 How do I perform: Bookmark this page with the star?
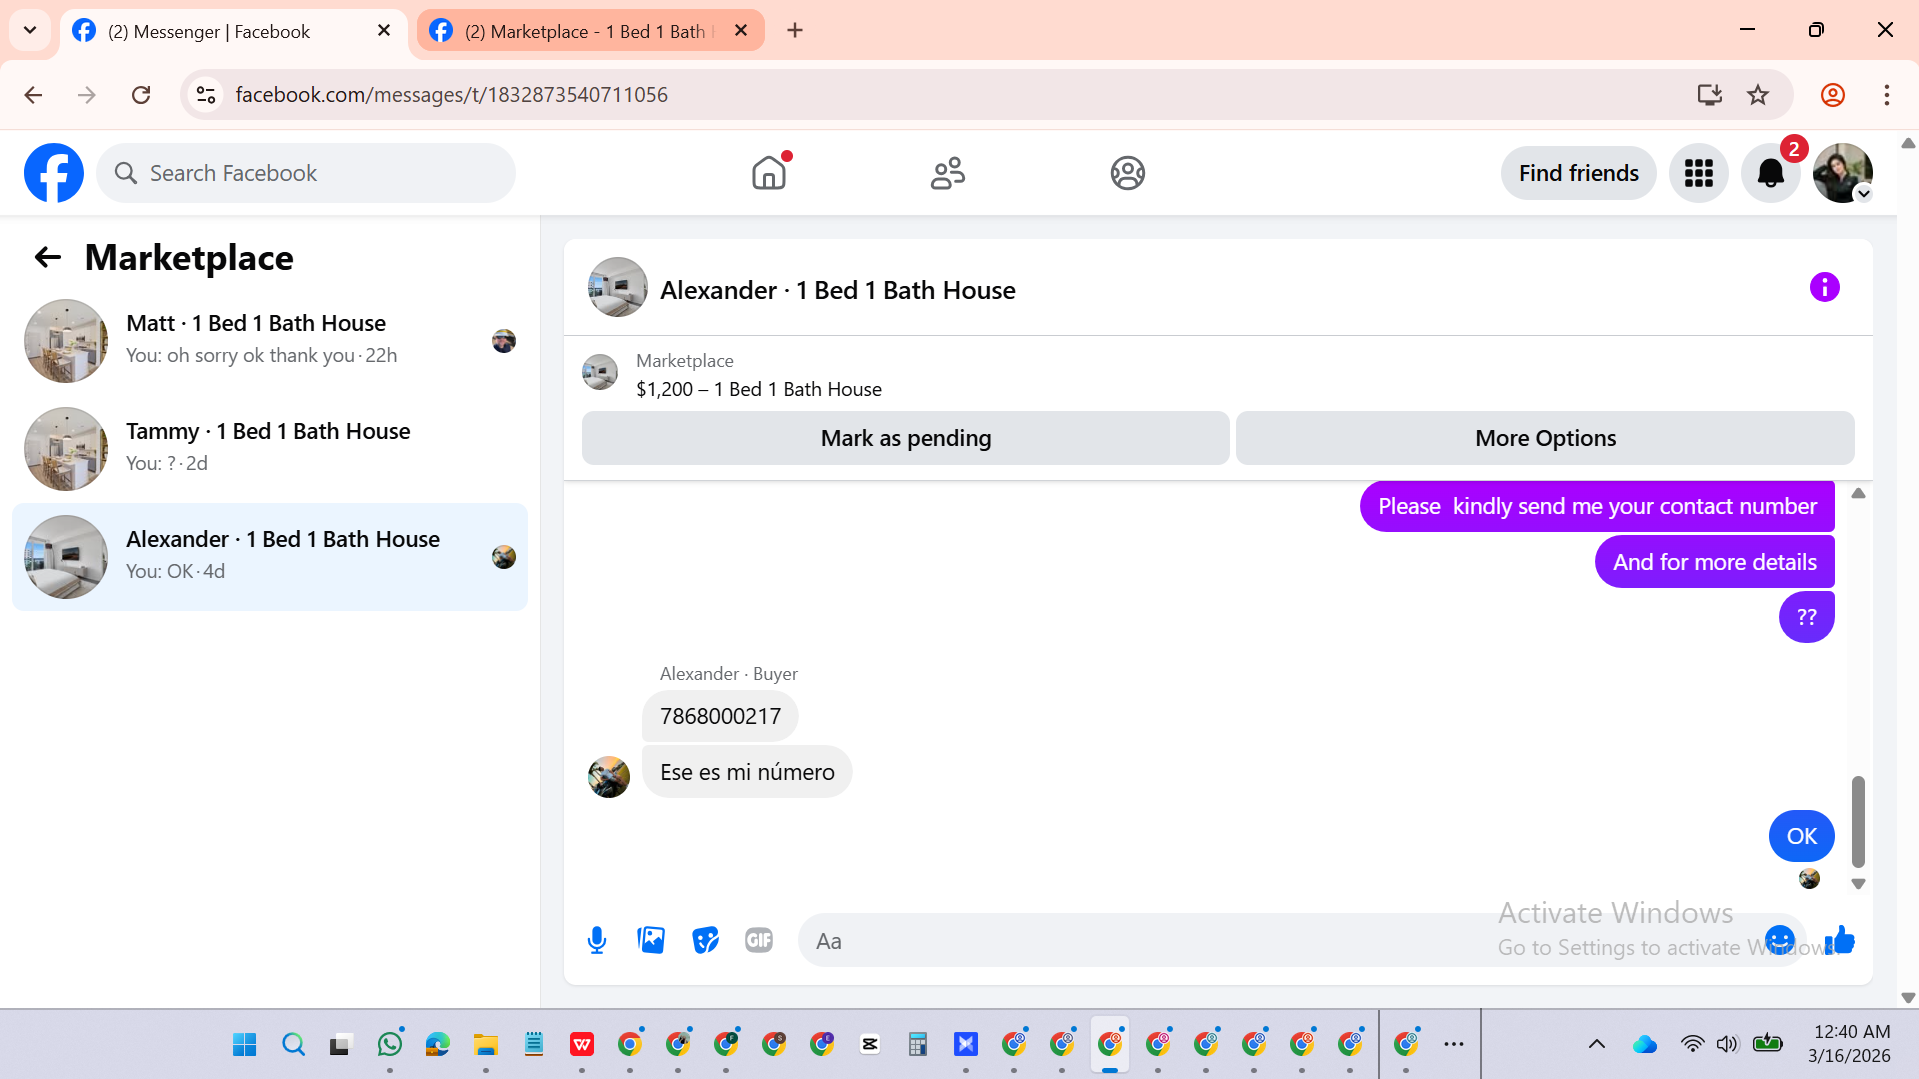pos(1757,95)
